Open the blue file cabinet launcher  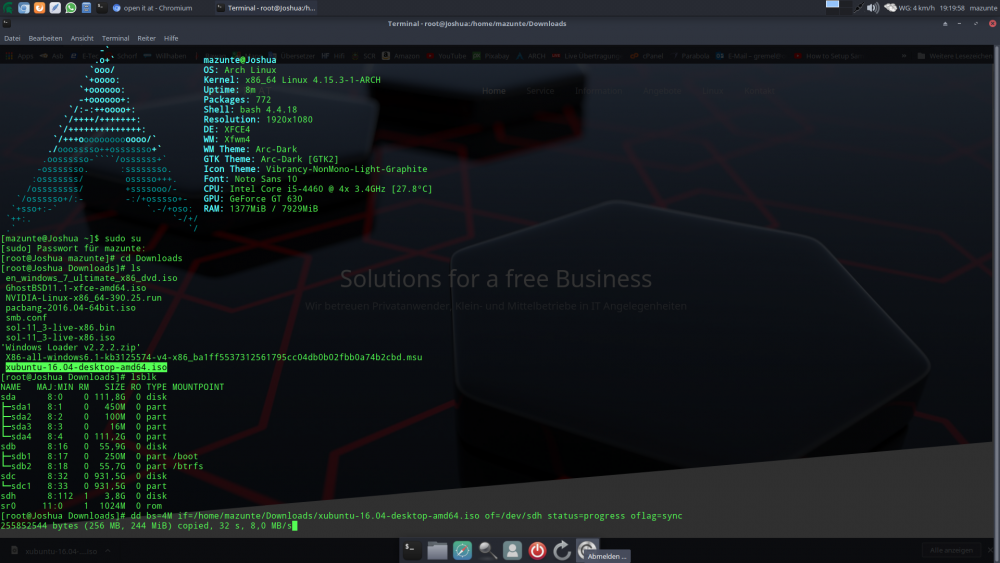coord(86,8)
